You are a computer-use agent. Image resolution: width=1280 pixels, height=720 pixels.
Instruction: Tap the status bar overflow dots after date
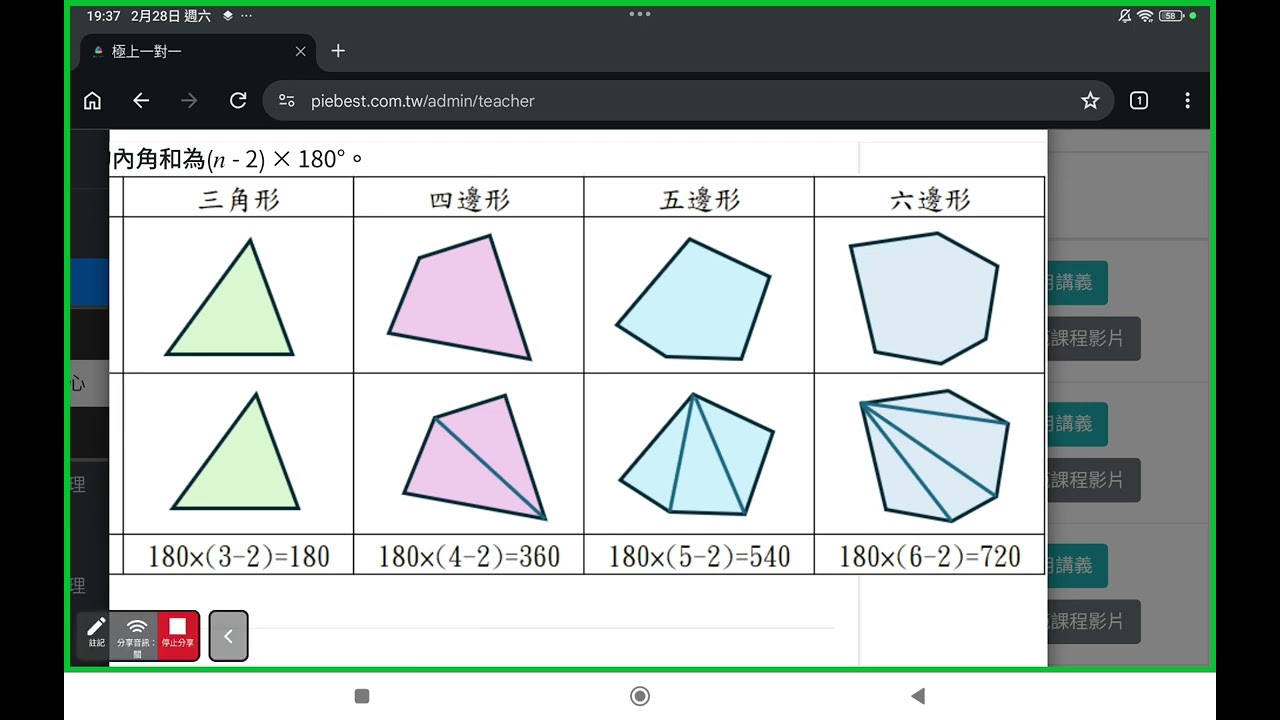(247, 16)
